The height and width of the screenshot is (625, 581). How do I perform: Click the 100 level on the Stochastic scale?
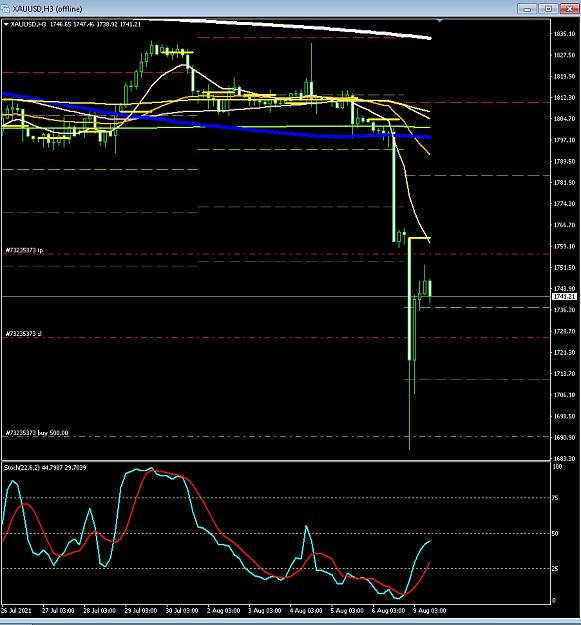click(x=557, y=466)
